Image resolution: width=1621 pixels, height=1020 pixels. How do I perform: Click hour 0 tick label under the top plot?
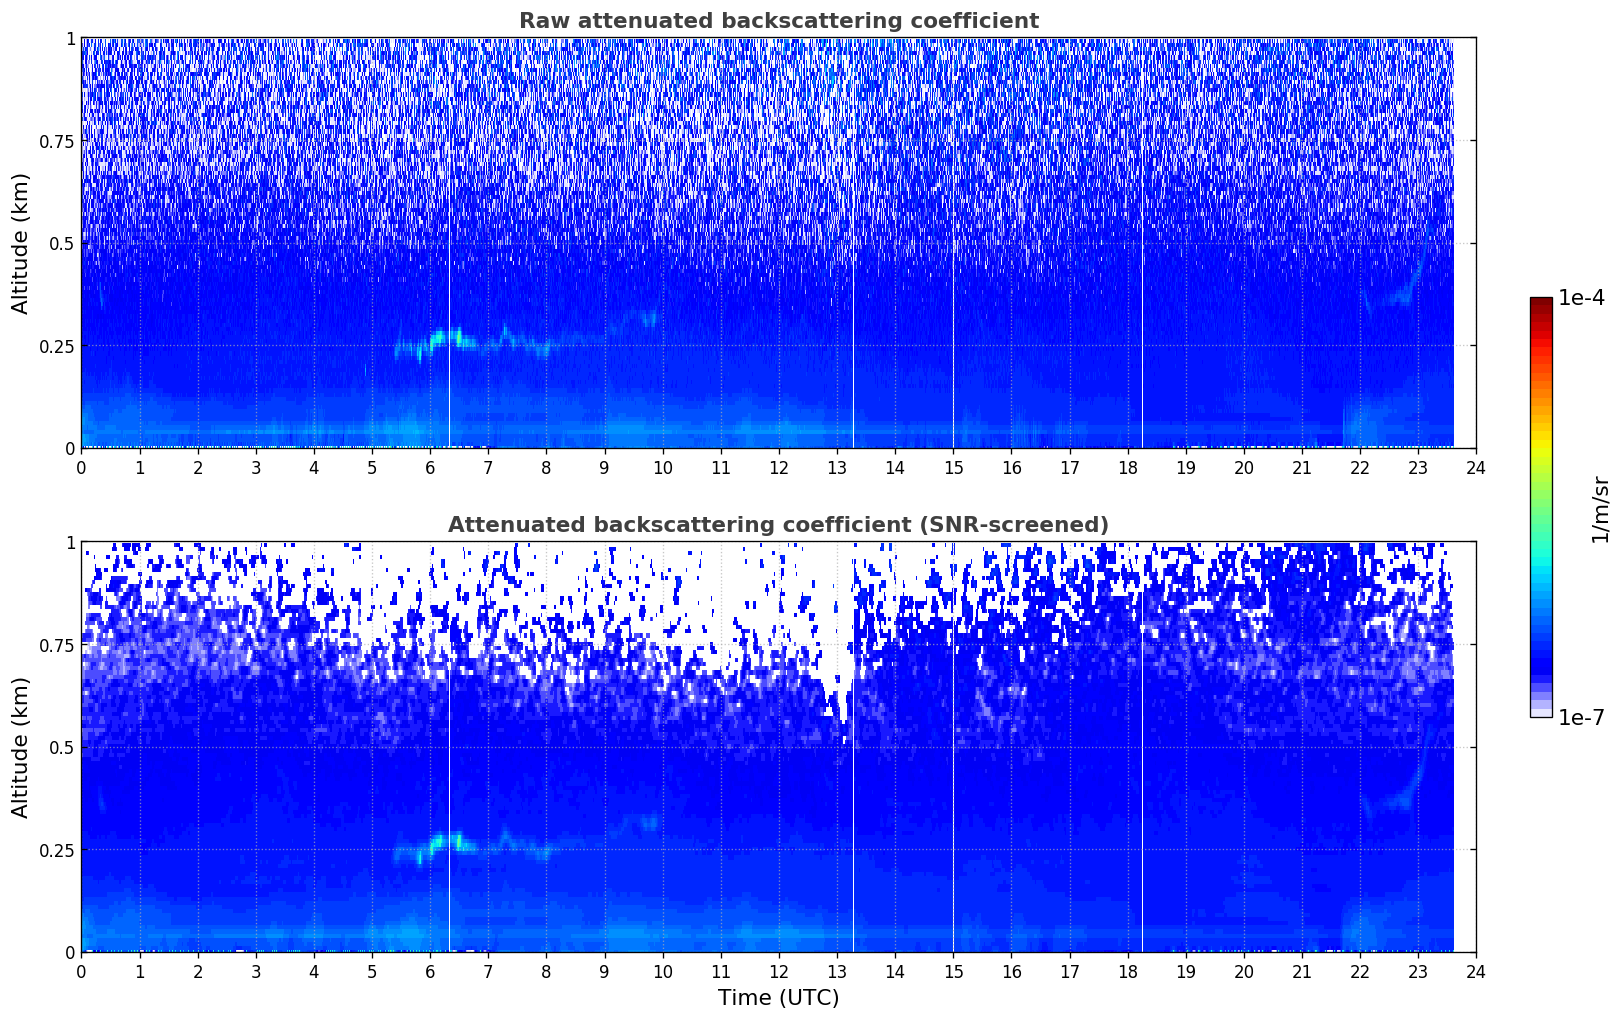point(82,467)
